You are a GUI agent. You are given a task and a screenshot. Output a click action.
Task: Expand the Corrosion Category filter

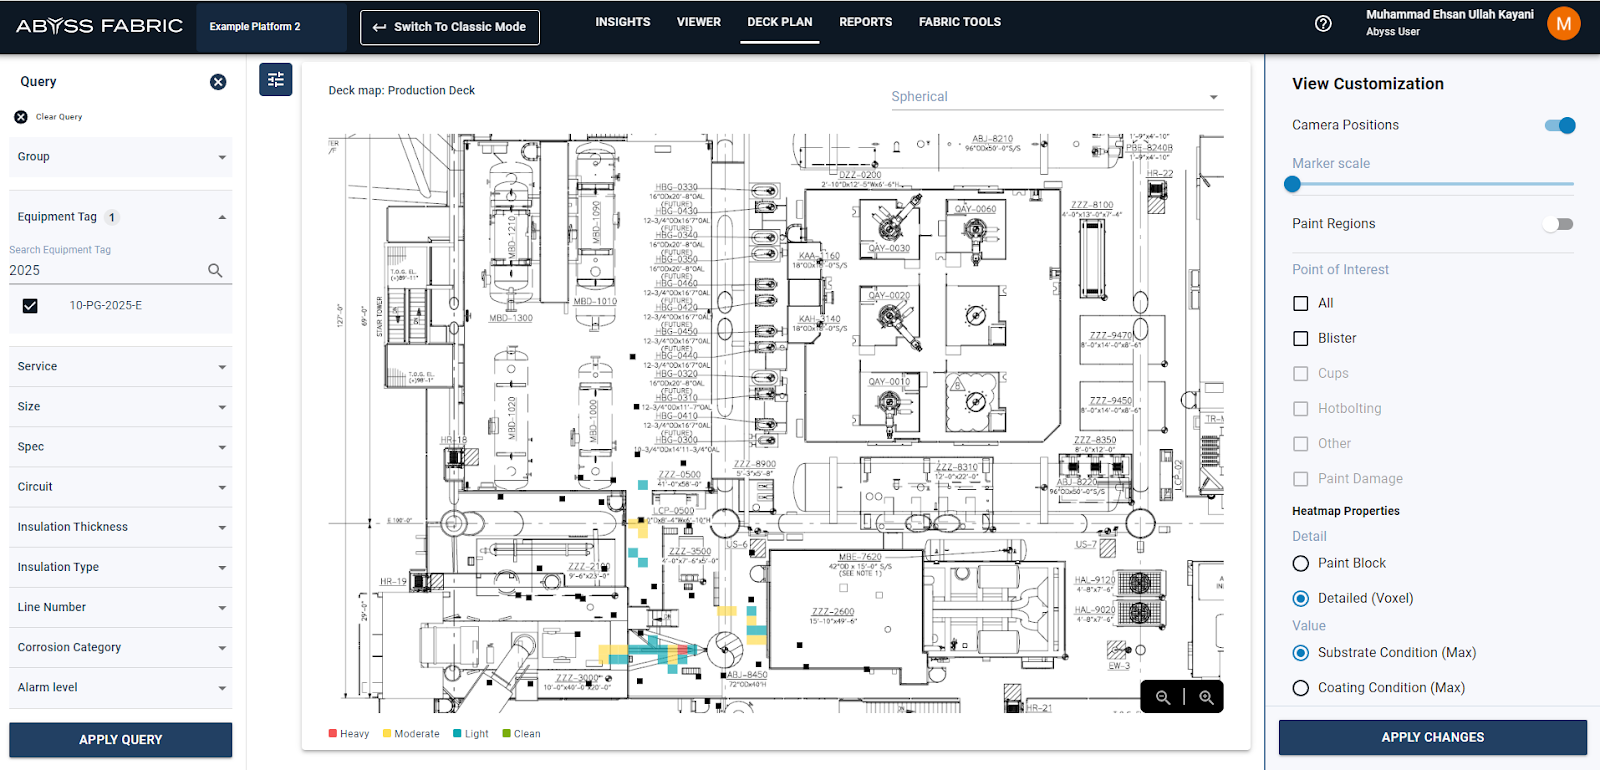point(120,648)
